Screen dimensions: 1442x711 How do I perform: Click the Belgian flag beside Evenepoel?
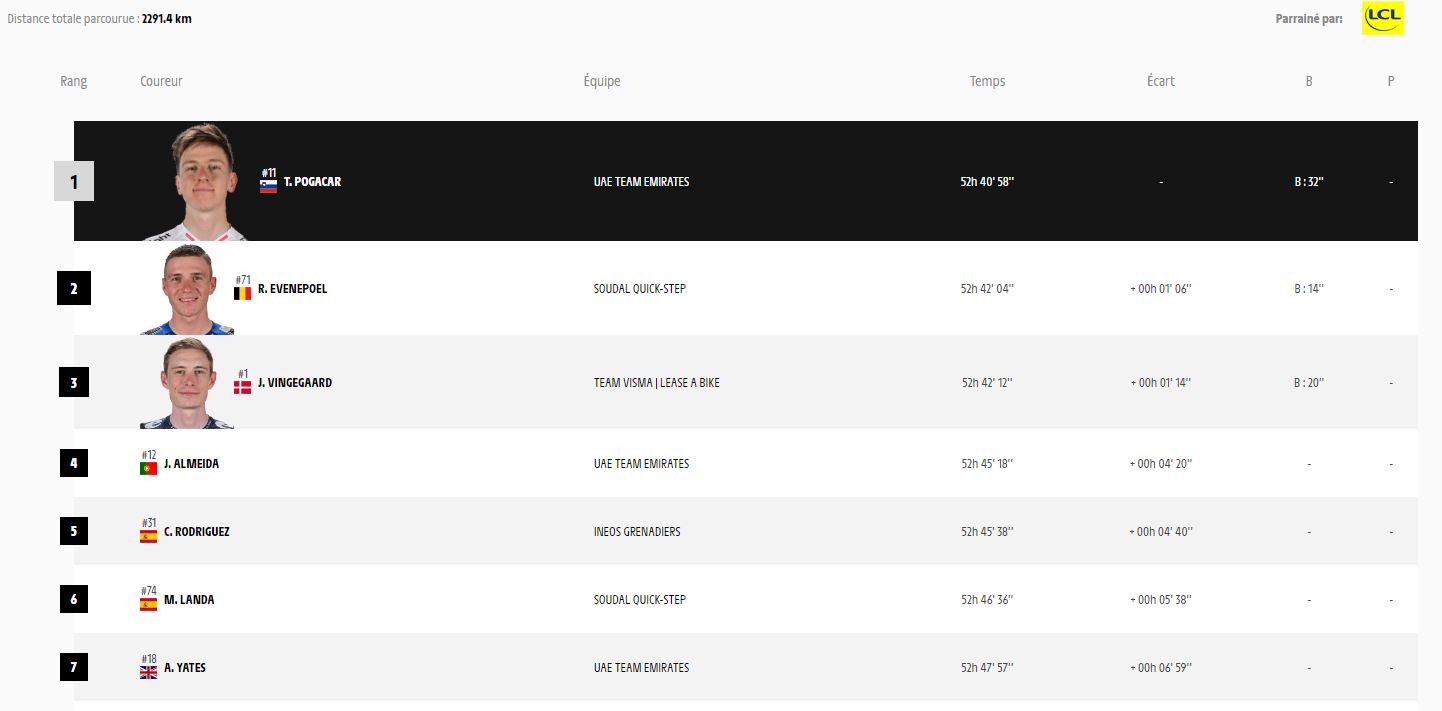[242, 294]
